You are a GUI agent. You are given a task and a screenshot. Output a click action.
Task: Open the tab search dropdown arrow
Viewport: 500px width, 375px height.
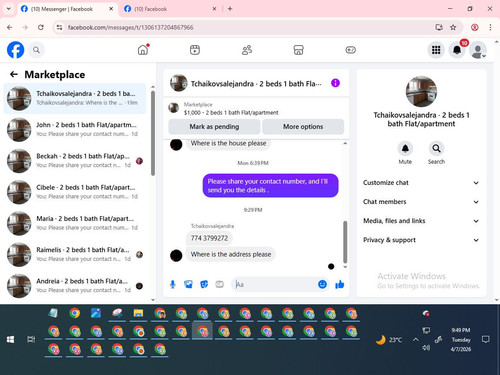9,9
